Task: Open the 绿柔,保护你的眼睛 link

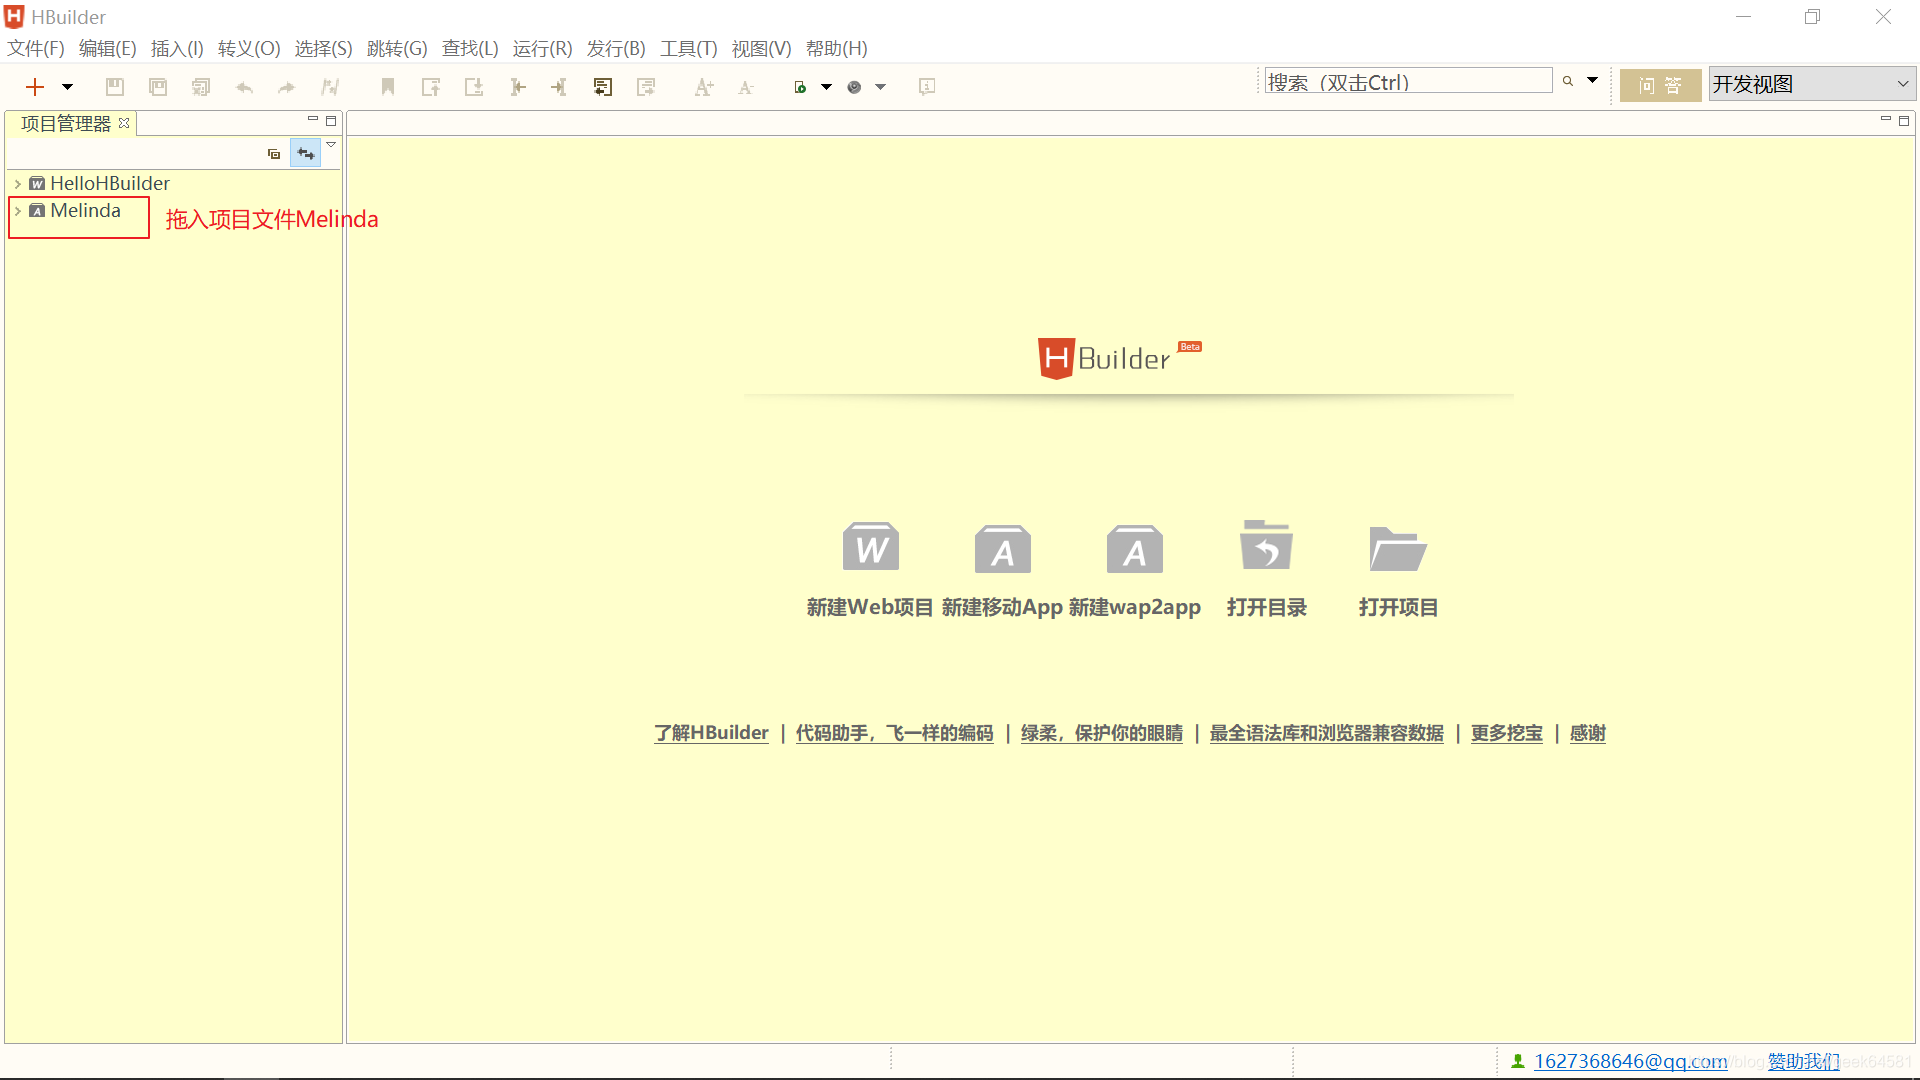Action: tap(1102, 733)
